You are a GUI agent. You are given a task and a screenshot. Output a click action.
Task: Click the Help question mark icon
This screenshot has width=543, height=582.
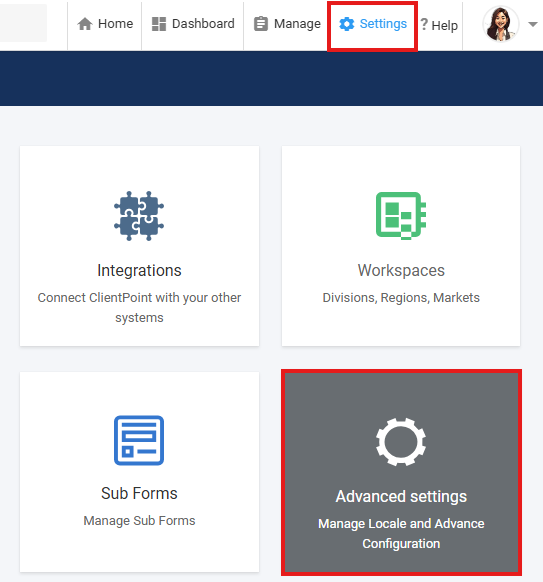[424, 24]
